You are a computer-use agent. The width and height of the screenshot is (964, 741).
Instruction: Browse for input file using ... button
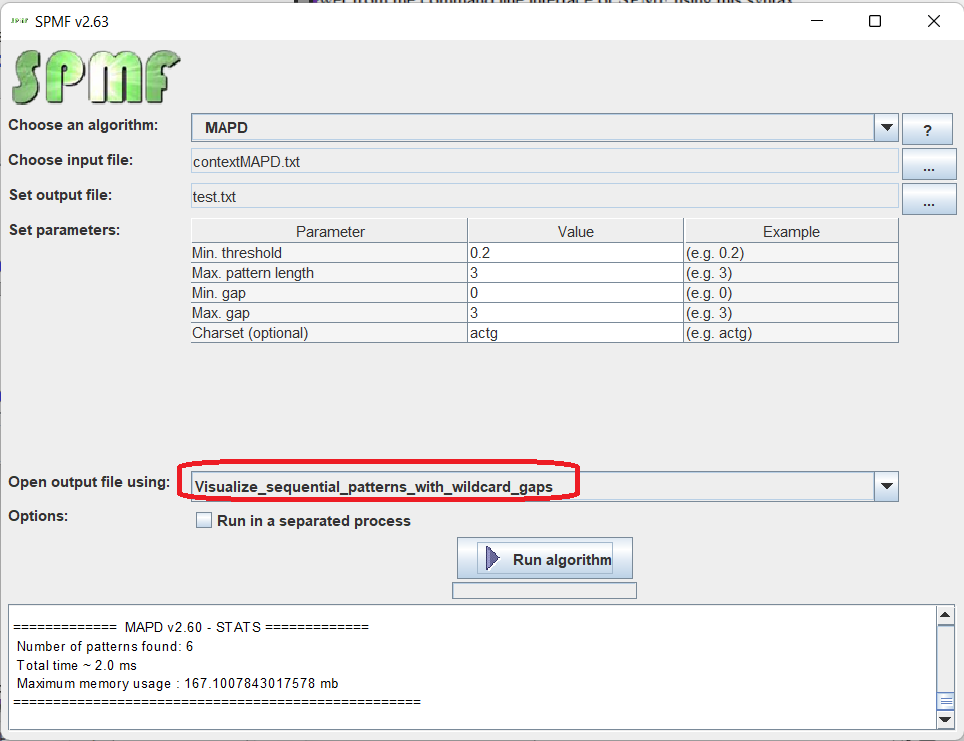(x=927, y=165)
